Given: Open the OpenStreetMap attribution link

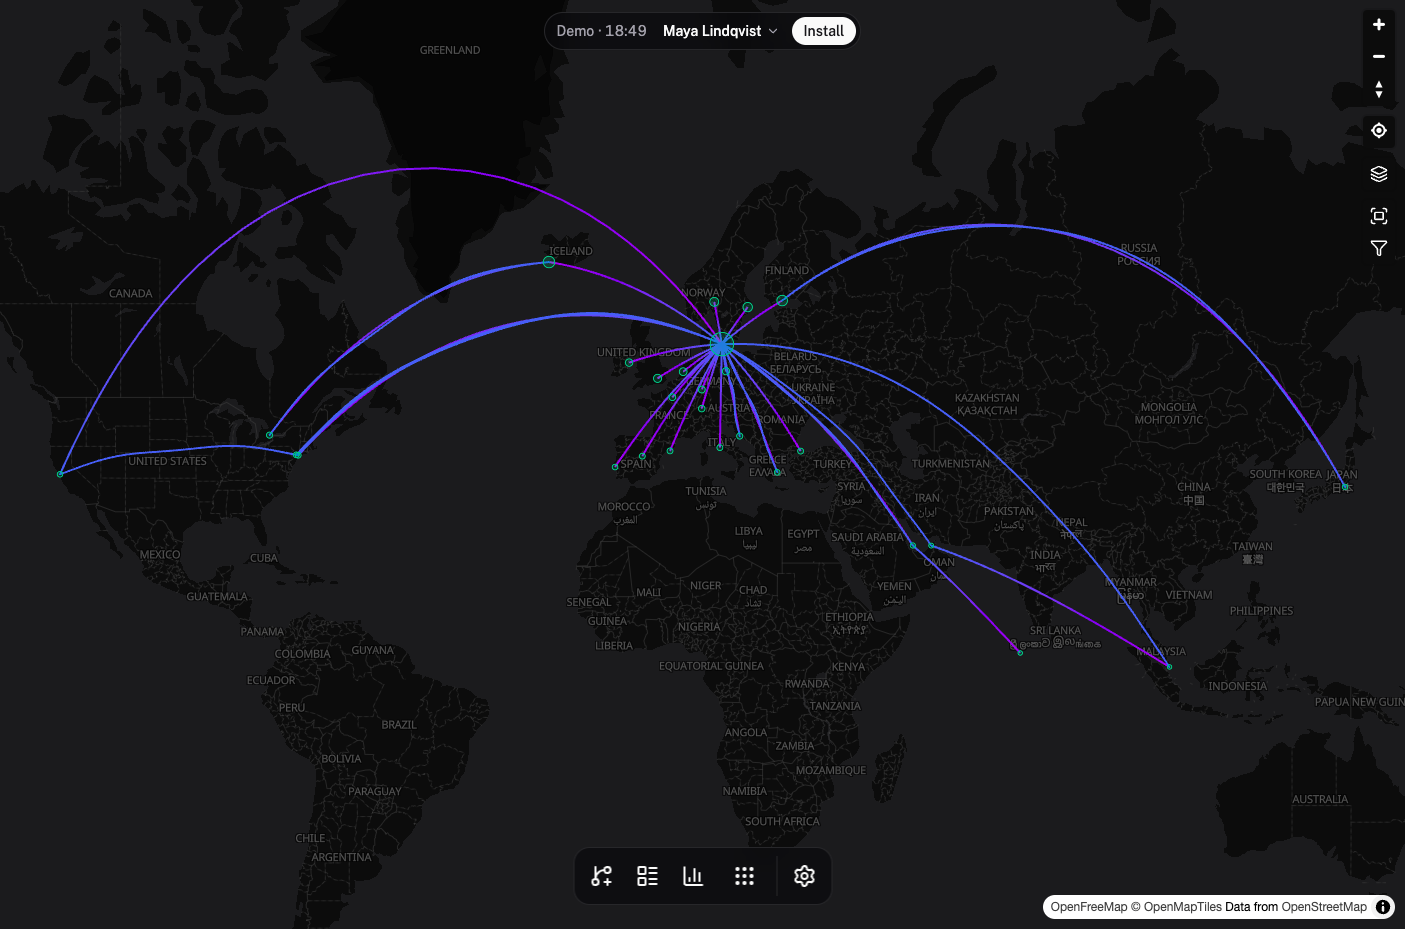Looking at the screenshot, I should coord(1324,907).
